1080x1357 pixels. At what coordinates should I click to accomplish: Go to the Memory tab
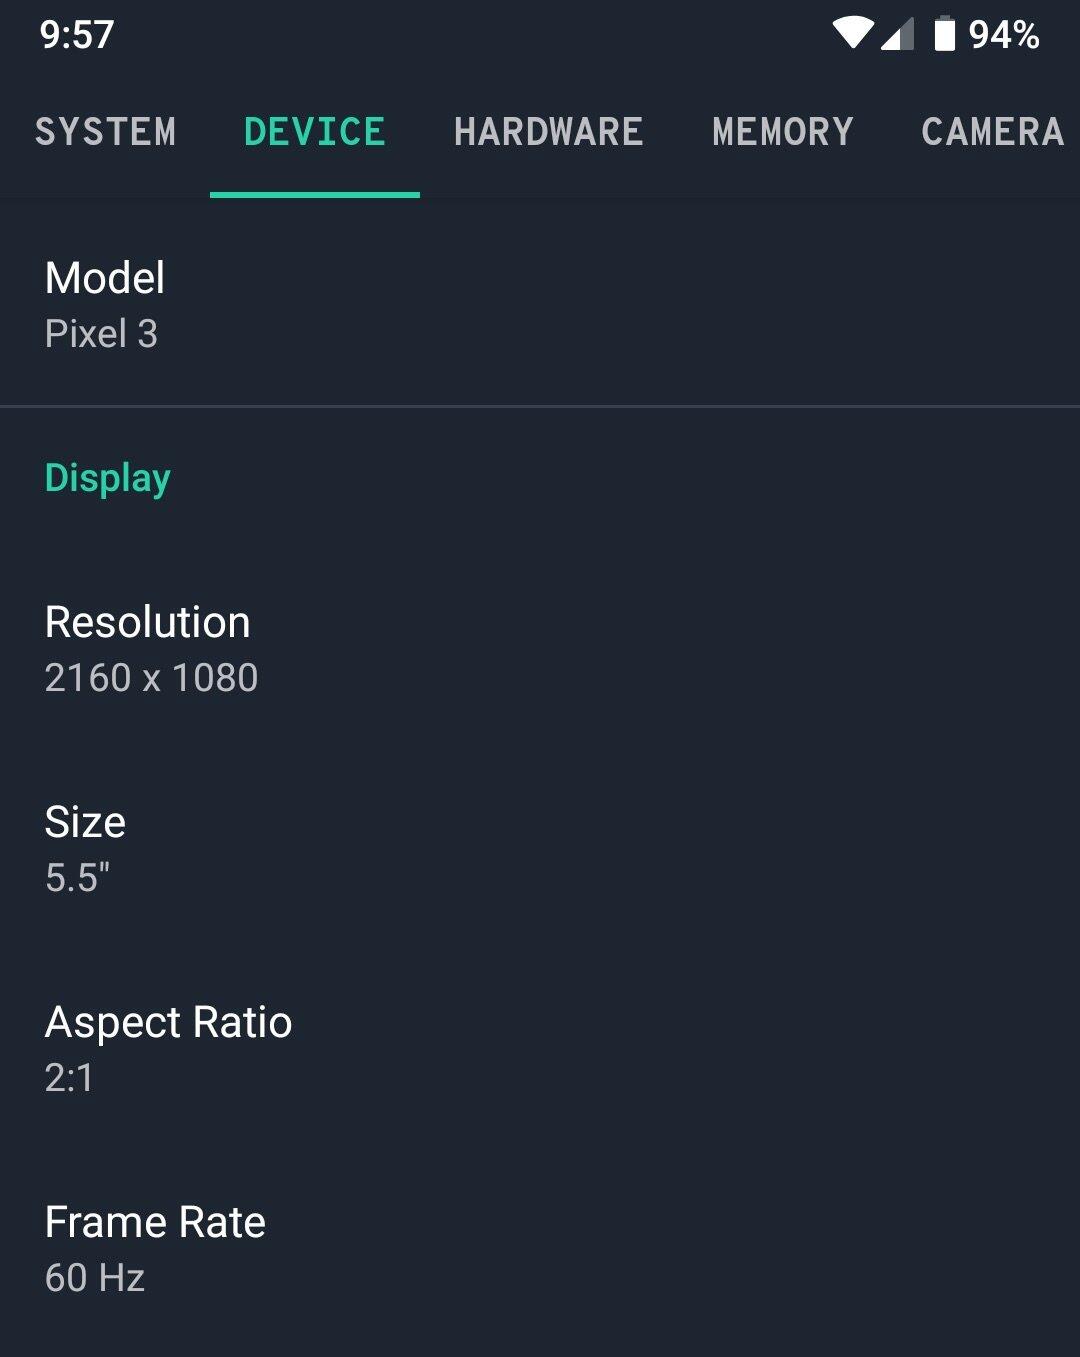click(x=782, y=132)
